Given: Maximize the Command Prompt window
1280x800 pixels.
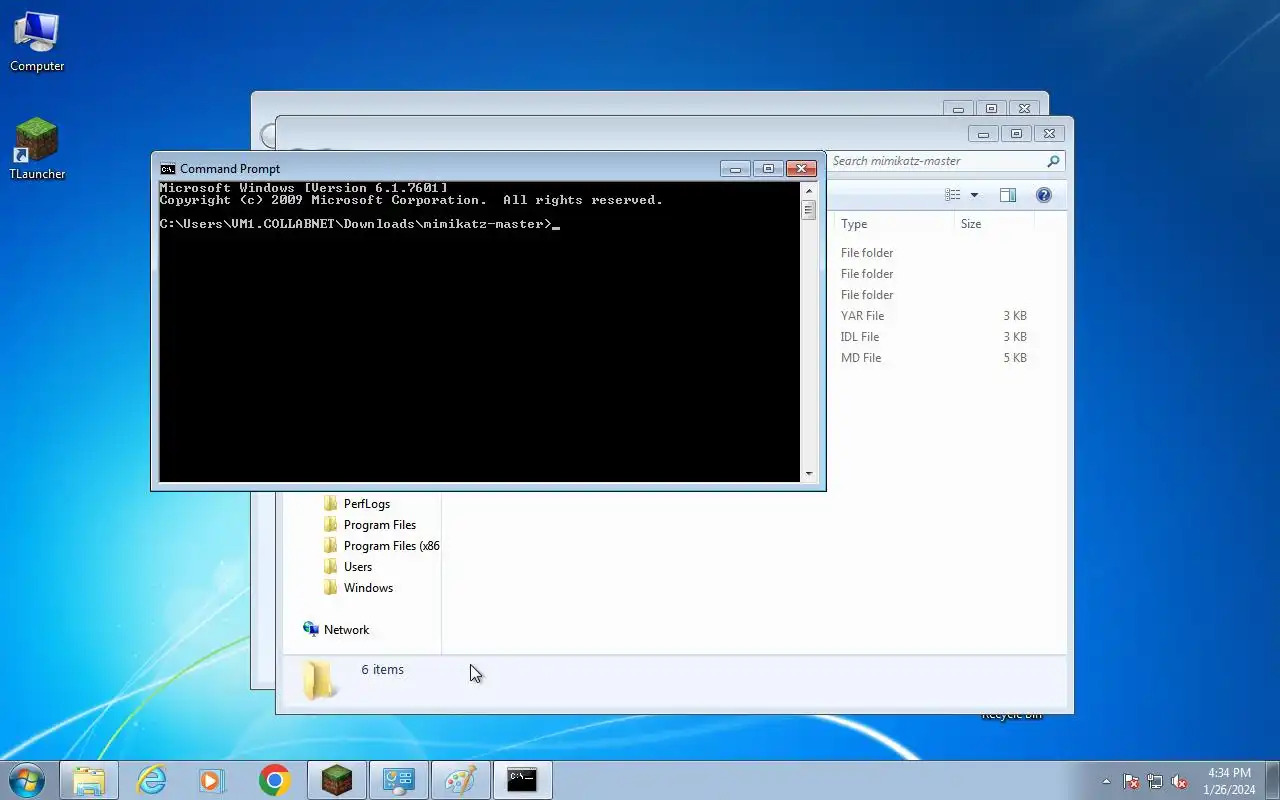Looking at the screenshot, I should [x=768, y=169].
